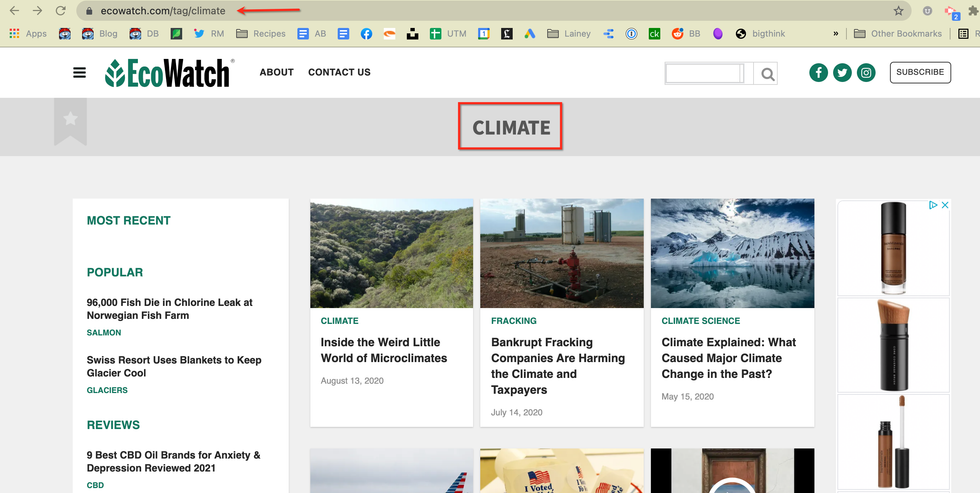
Task: Select the FRACKING category tag
Action: (x=514, y=321)
